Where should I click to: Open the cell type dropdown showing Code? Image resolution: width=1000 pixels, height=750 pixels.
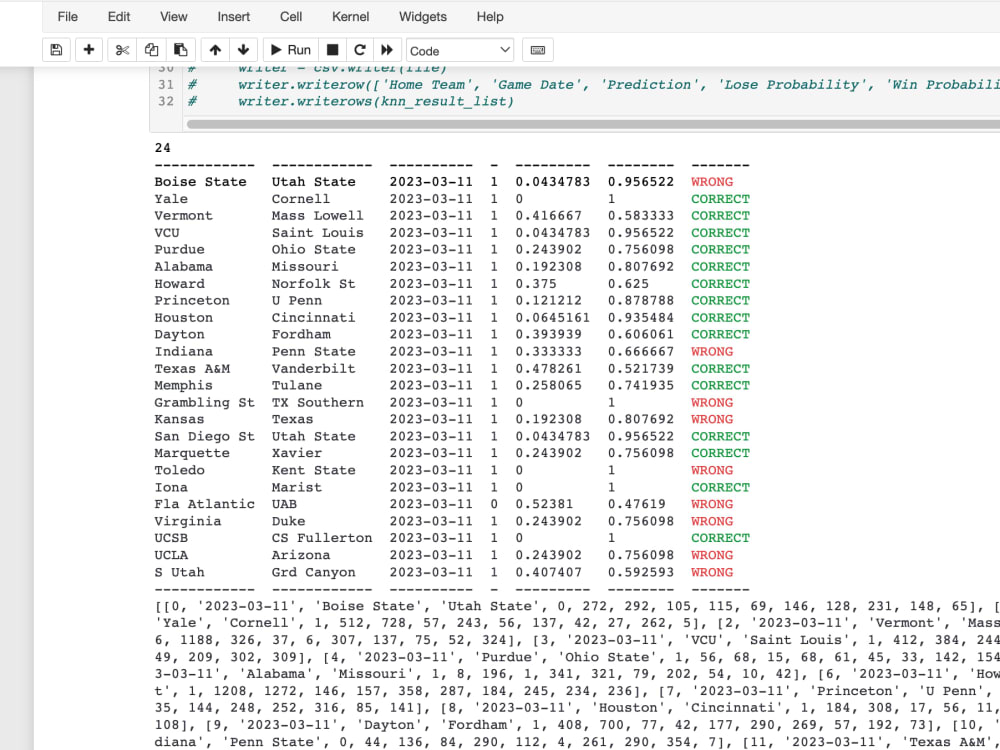pyautogui.click(x=459, y=49)
